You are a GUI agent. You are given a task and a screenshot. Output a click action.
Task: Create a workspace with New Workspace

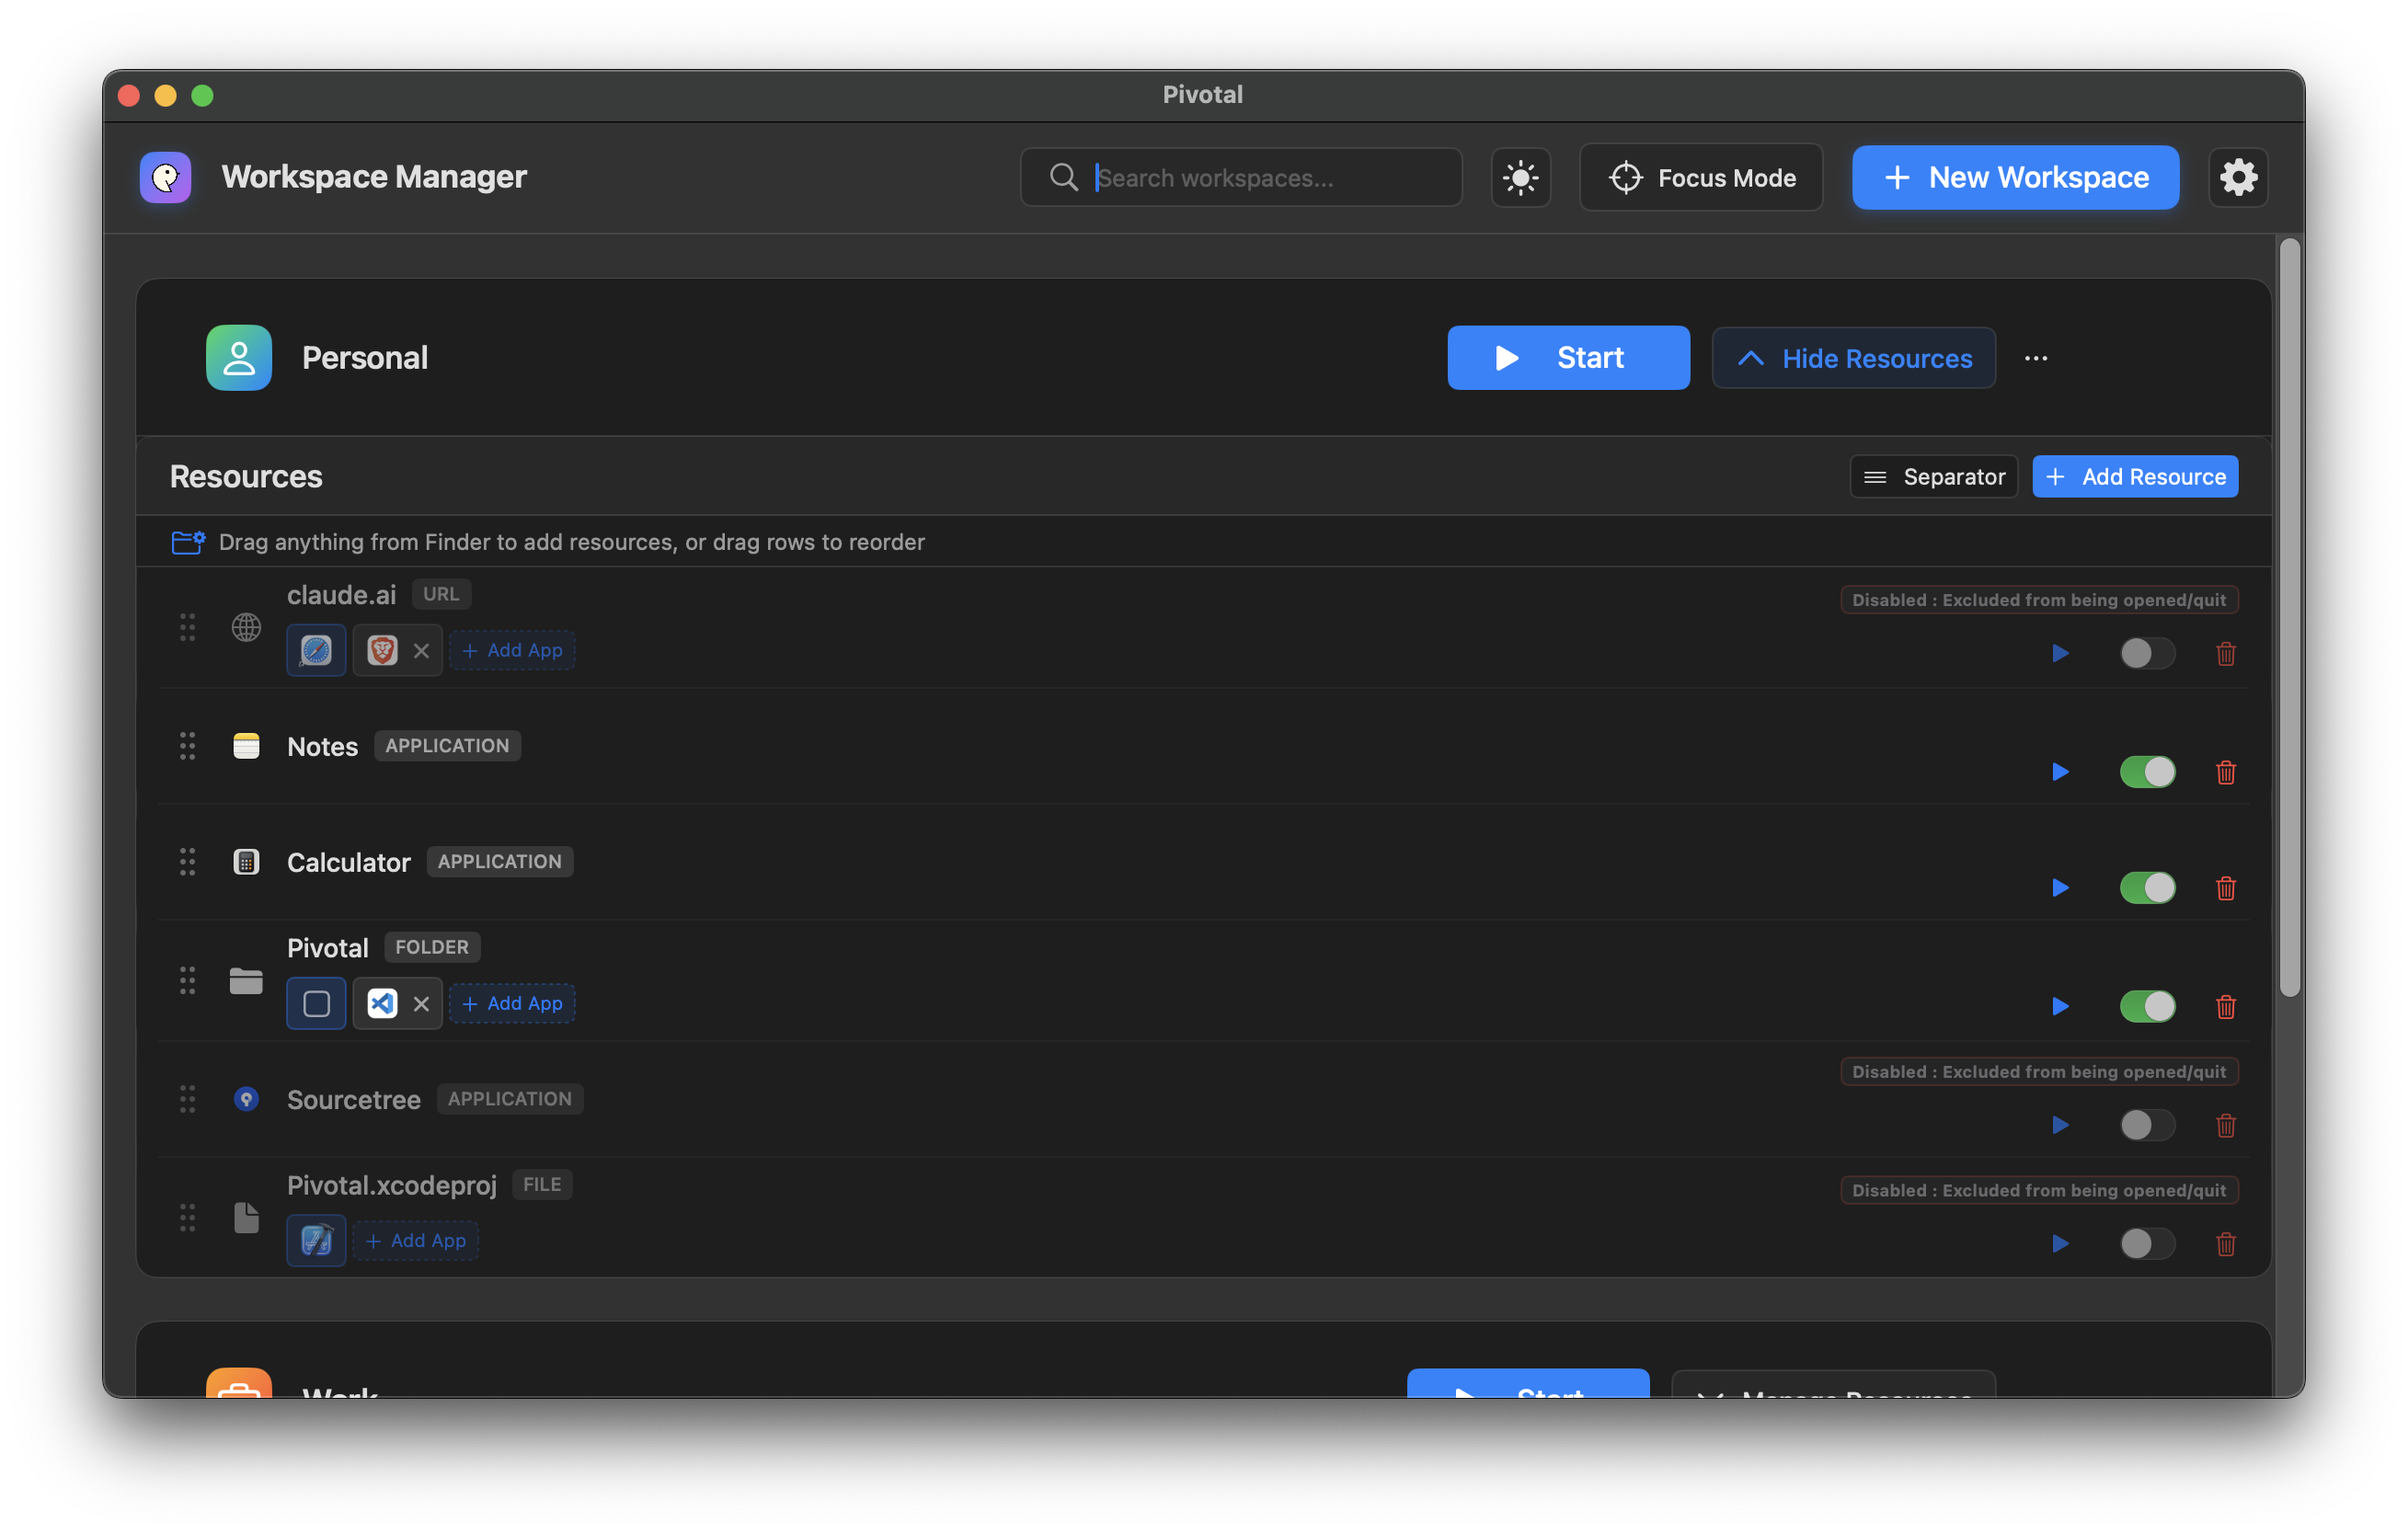coord(2014,177)
